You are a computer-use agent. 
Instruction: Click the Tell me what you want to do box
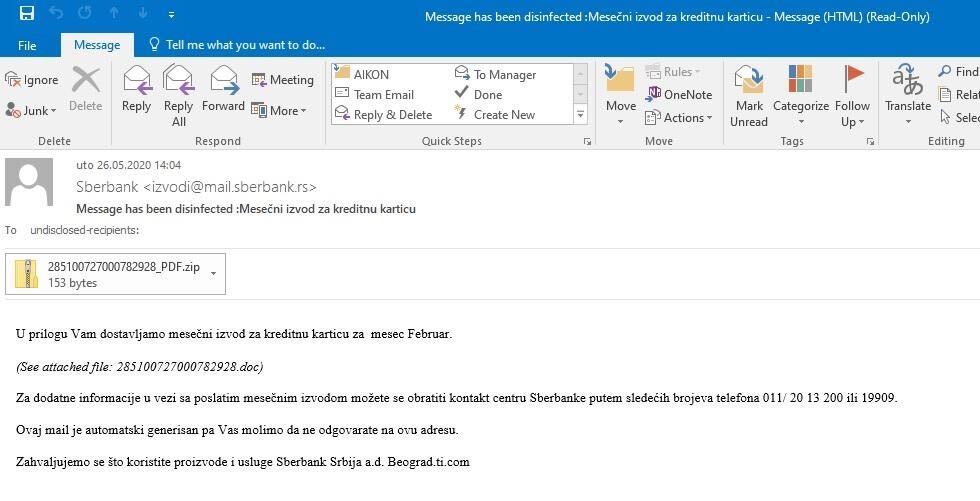tap(237, 45)
